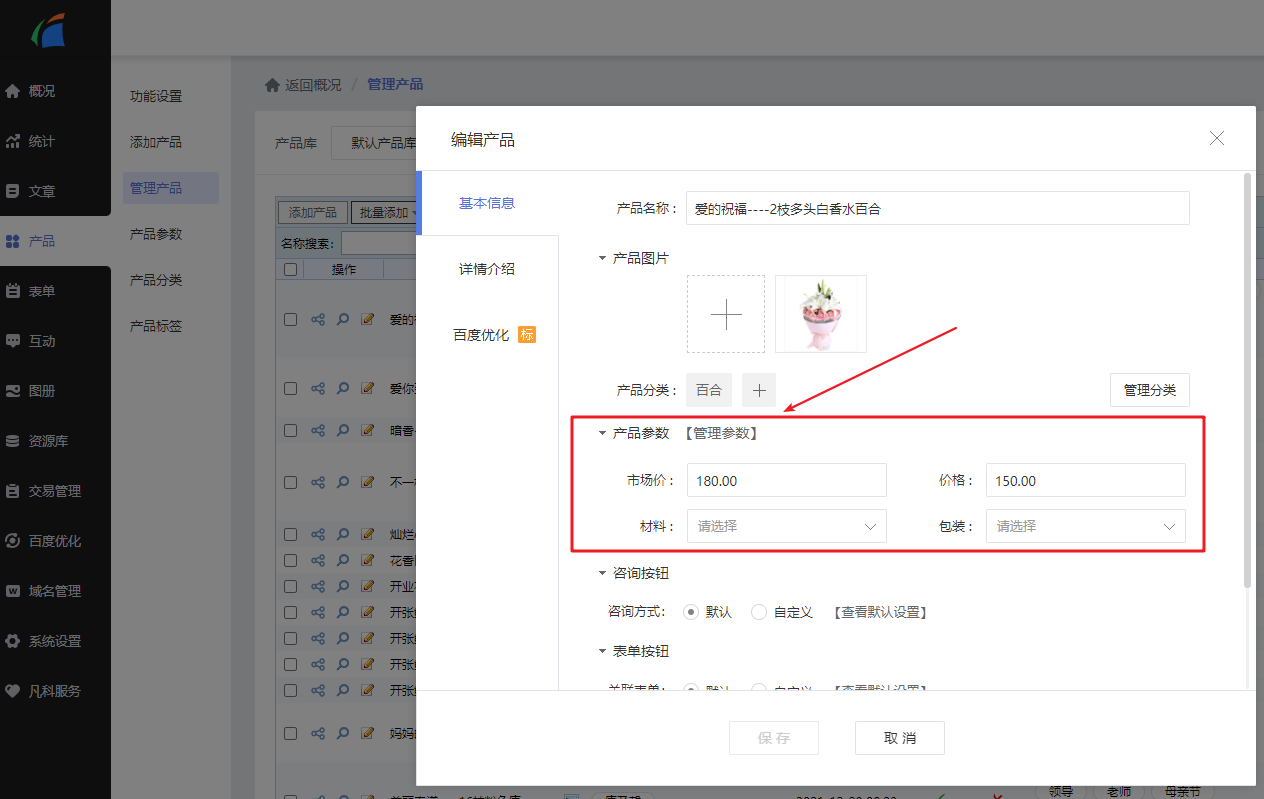1264x799 pixels.
Task: Click the 市场价 field showing 180.00
Action: (x=787, y=480)
